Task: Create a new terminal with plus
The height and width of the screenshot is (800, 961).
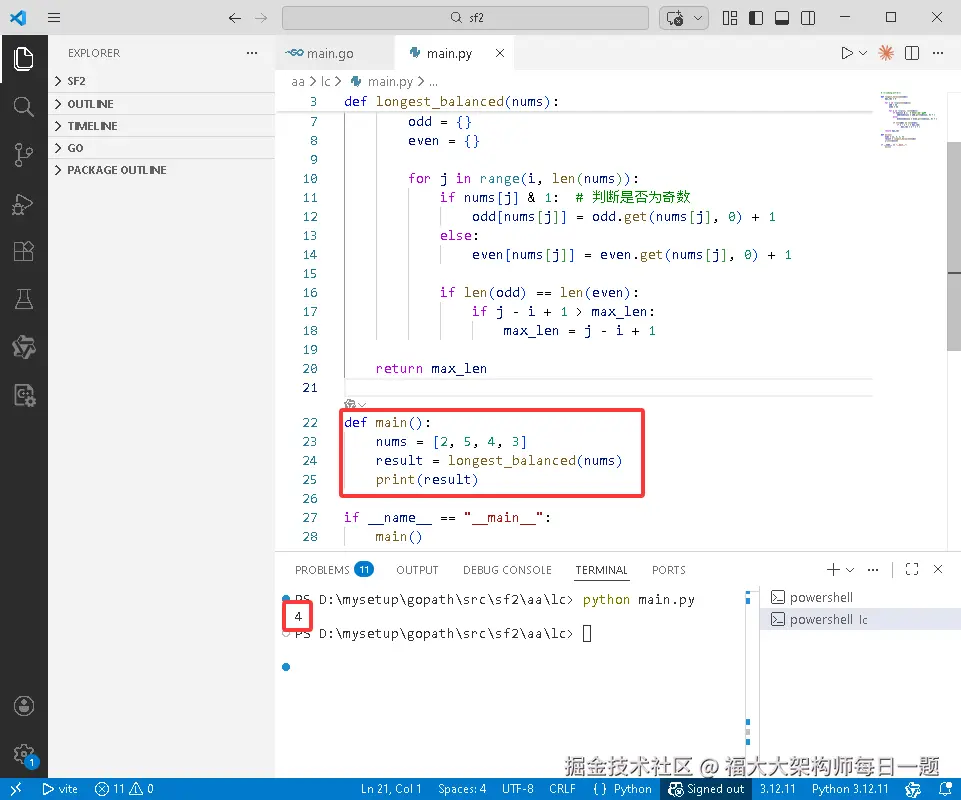Action: point(833,570)
